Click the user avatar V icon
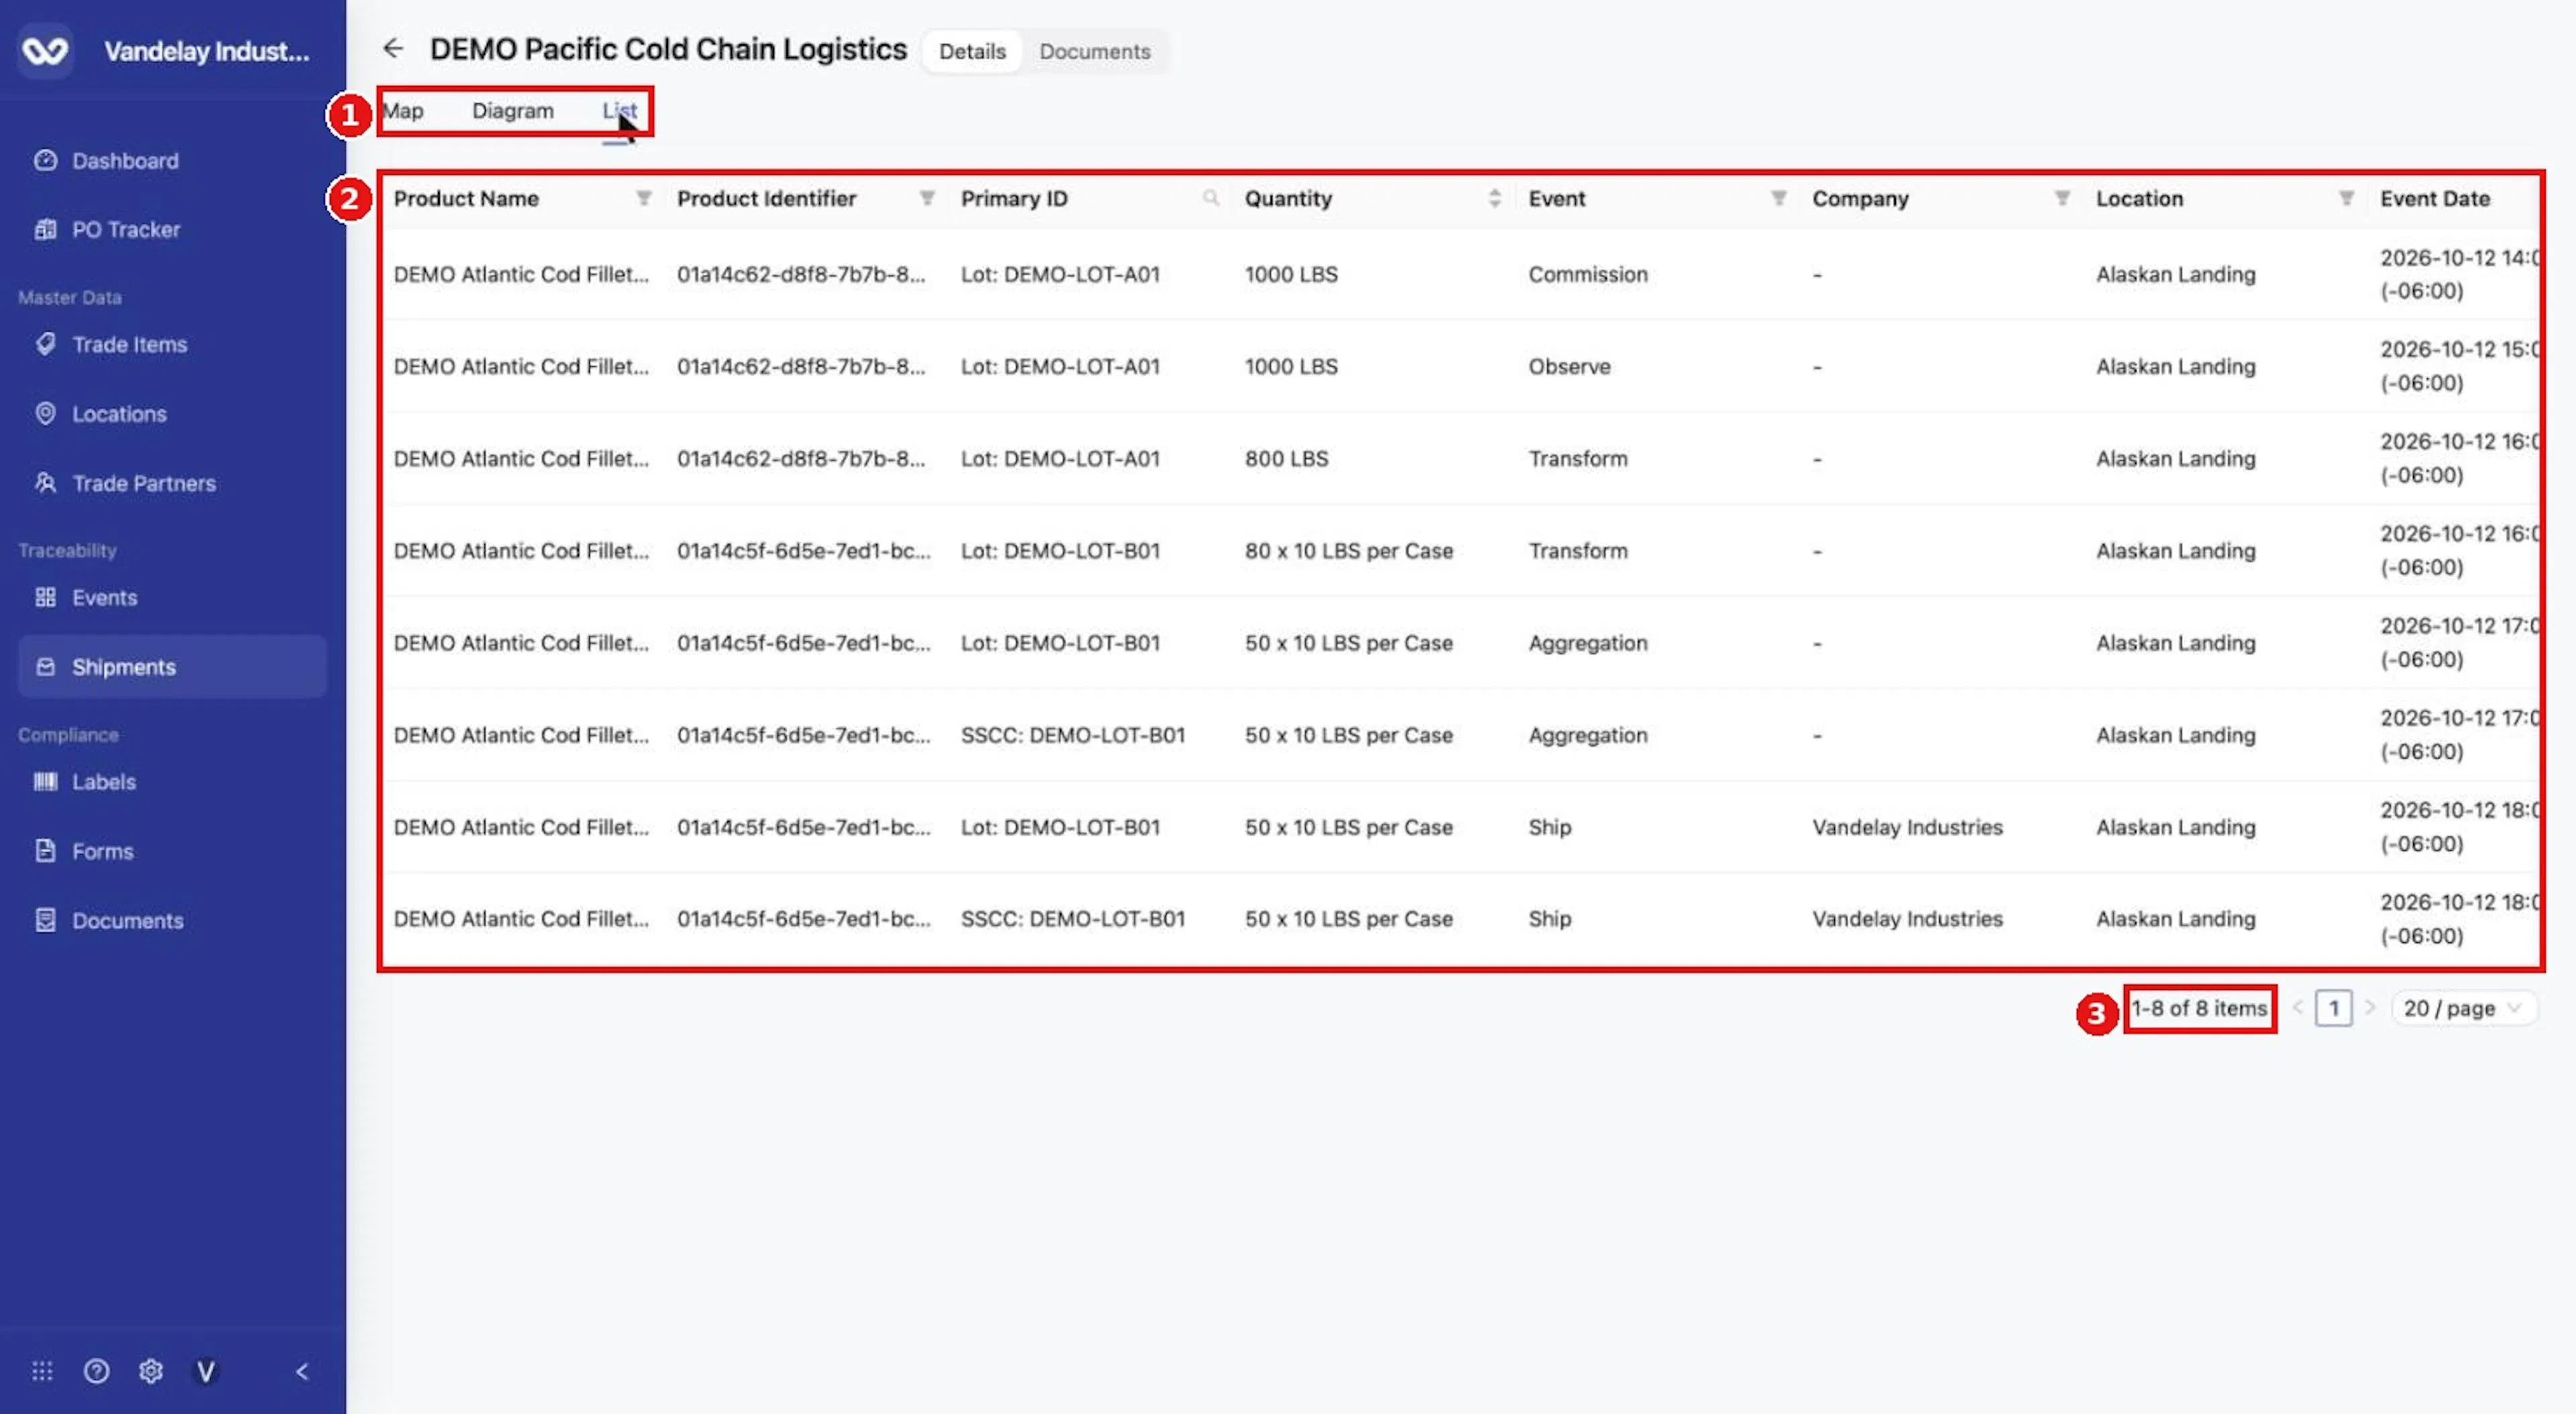 click(x=205, y=1371)
